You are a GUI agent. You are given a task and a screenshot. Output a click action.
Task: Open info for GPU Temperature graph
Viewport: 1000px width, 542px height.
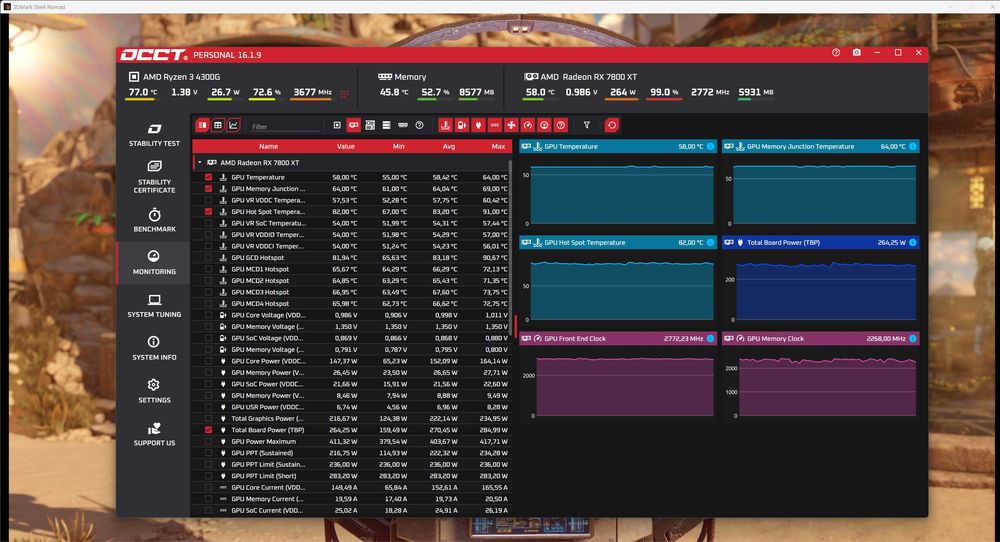pos(710,146)
